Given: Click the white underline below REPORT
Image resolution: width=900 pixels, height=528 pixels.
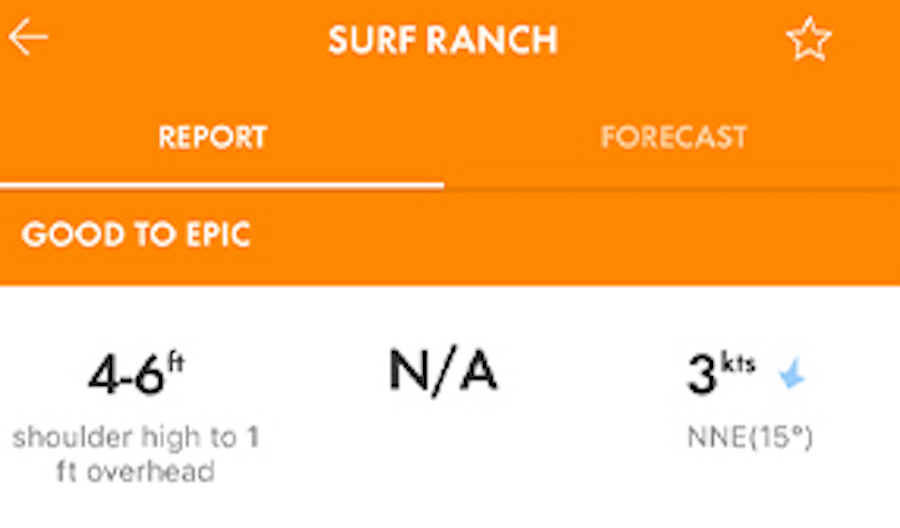Looking at the screenshot, I should point(222,186).
